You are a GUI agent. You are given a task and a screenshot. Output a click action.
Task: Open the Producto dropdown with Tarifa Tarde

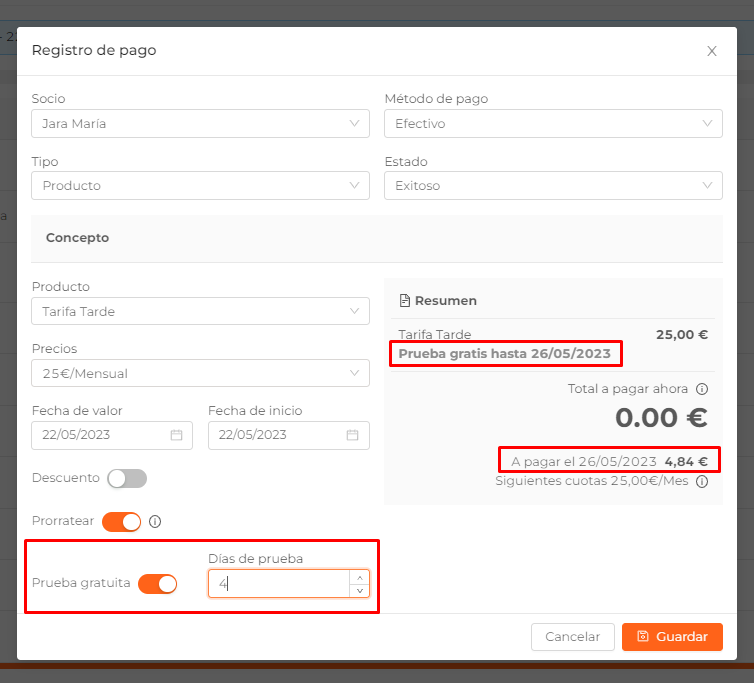pos(201,311)
